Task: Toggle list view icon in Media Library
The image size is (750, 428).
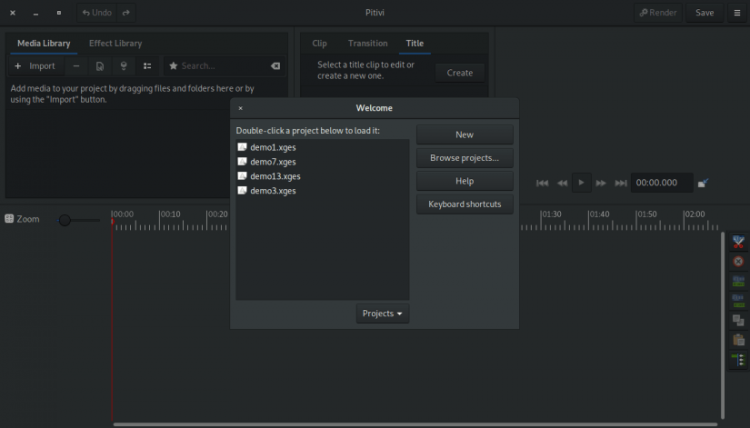Action: [147, 66]
